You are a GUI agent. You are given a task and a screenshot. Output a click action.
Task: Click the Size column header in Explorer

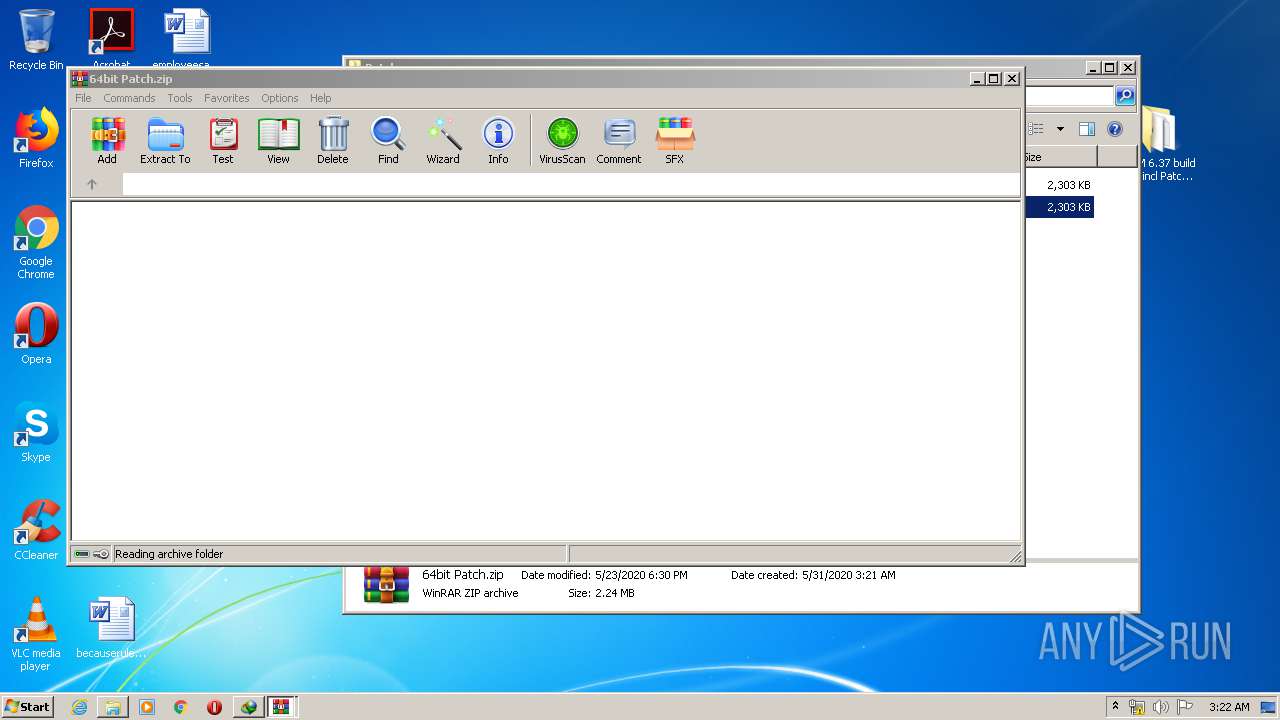pos(1060,157)
